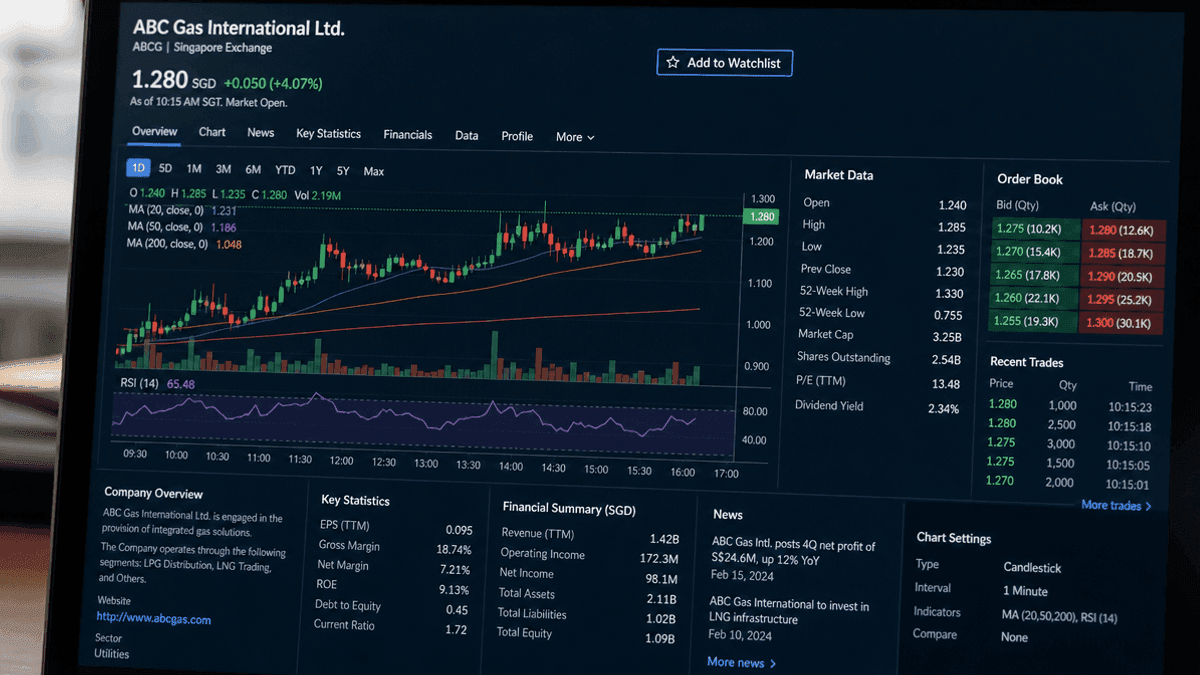The height and width of the screenshot is (675, 1200).
Task: Click the recent trade at 10:15:10
Action: (x=1068, y=445)
